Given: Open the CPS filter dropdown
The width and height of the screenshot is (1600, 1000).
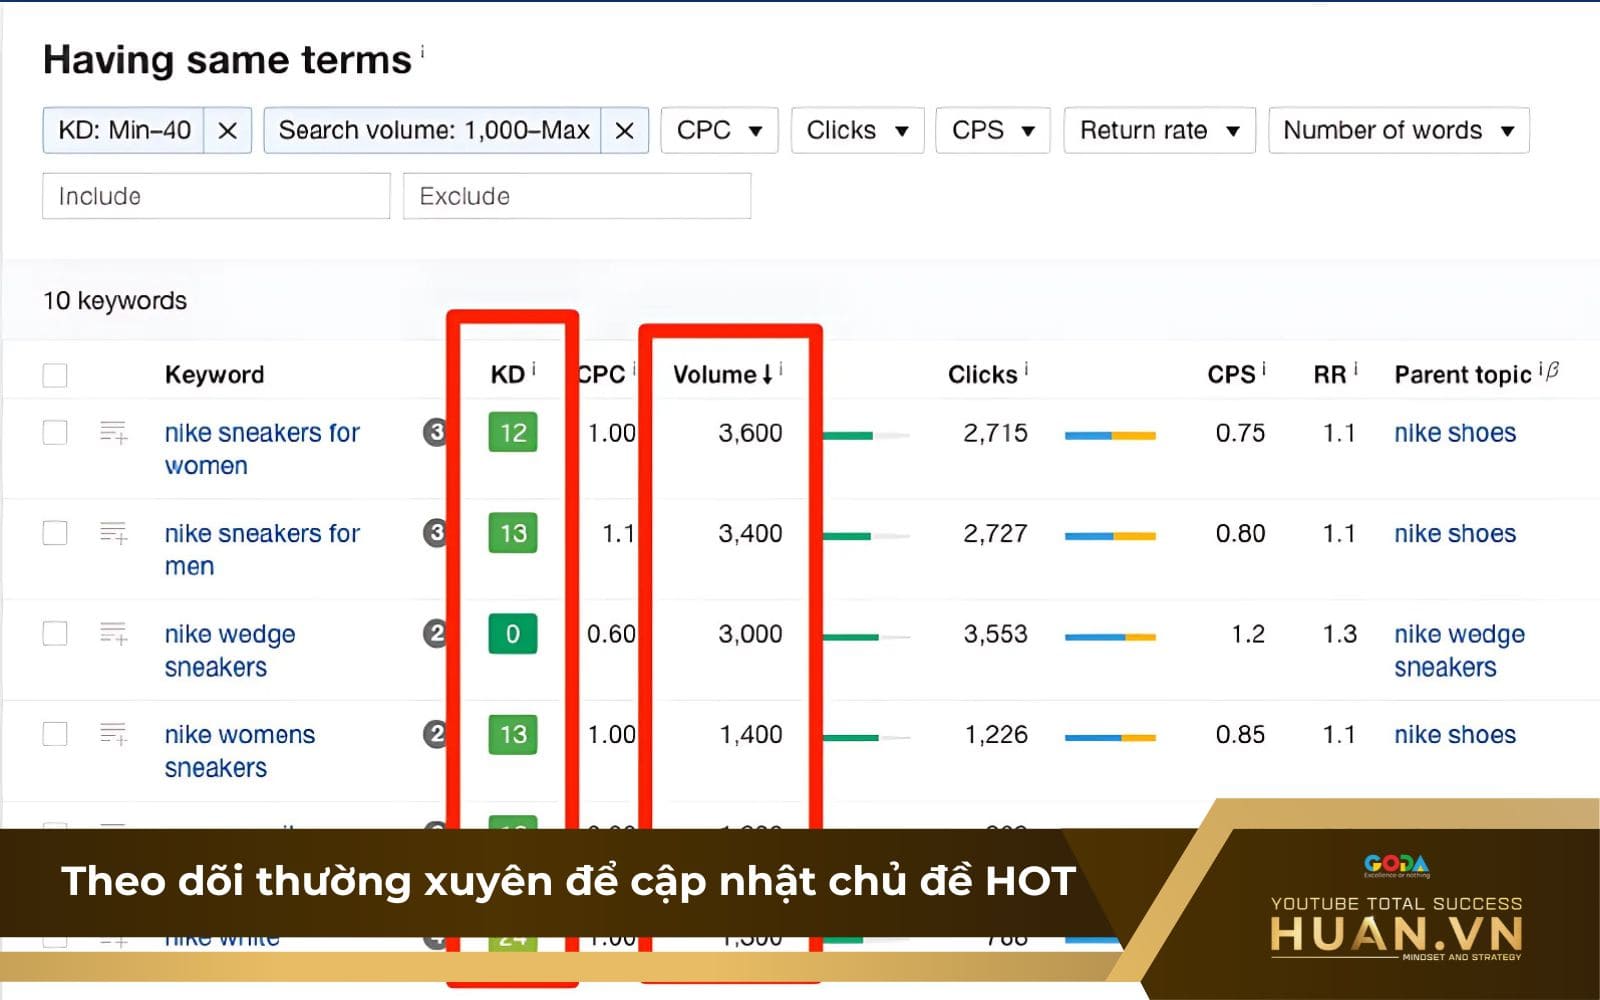Looking at the screenshot, I should coord(992,131).
